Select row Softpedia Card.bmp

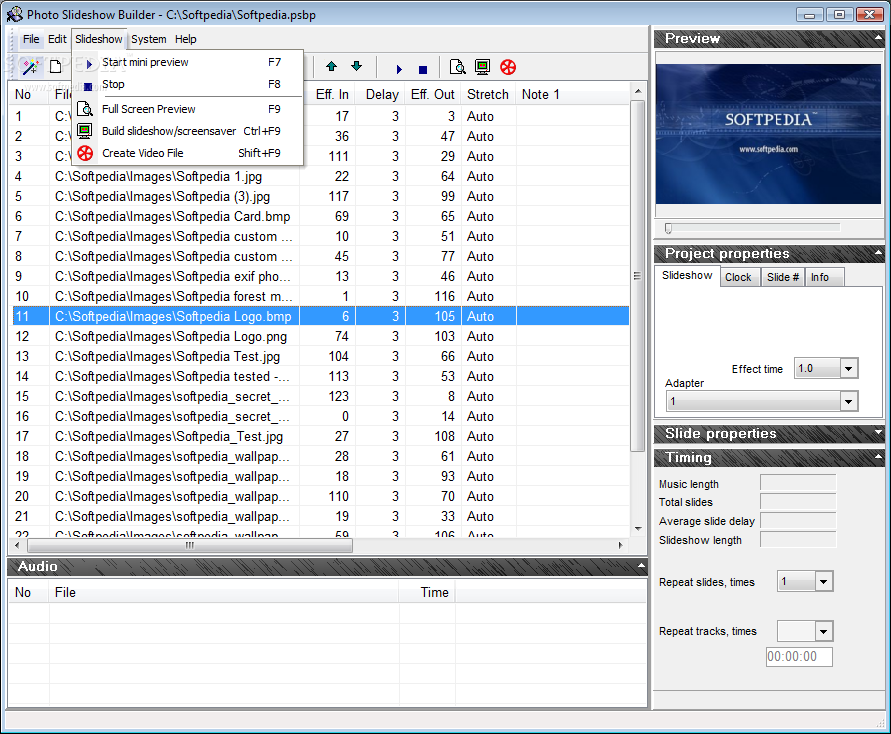[x=320, y=216]
